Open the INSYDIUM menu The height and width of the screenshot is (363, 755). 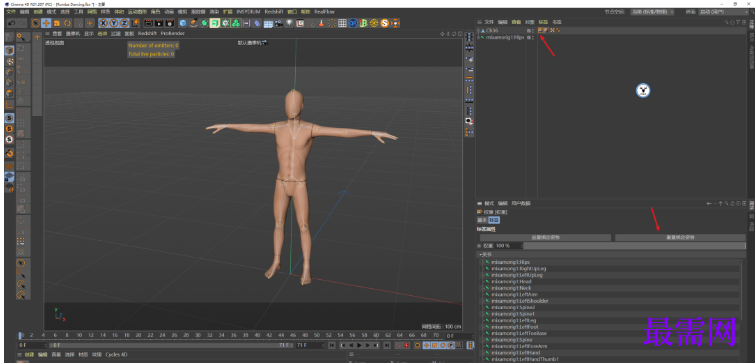(248, 11)
